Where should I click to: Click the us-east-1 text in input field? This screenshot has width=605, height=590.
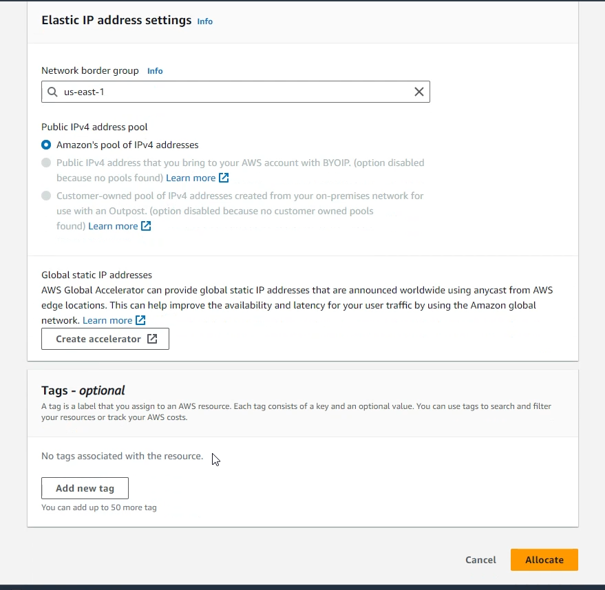[84, 92]
